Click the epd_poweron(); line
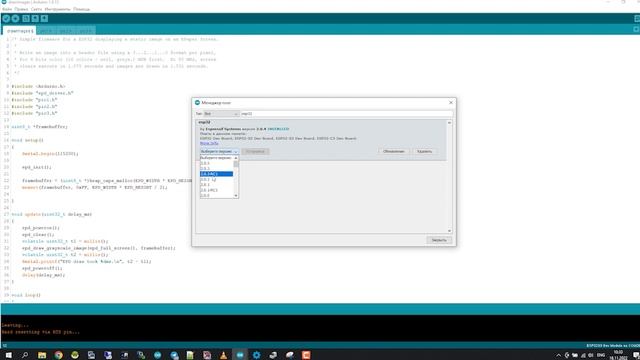Image resolution: width=640 pixels, height=360 pixels. coord(41,228)
